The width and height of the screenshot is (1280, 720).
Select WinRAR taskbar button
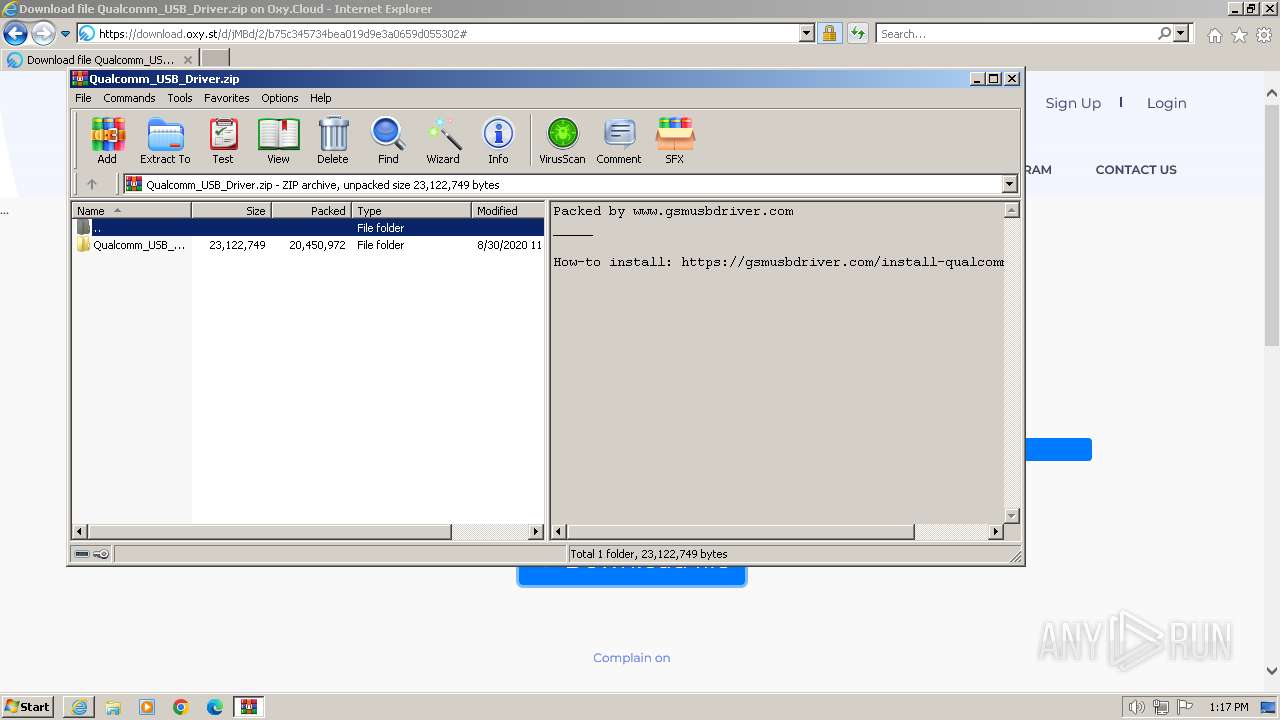[248, 707]
